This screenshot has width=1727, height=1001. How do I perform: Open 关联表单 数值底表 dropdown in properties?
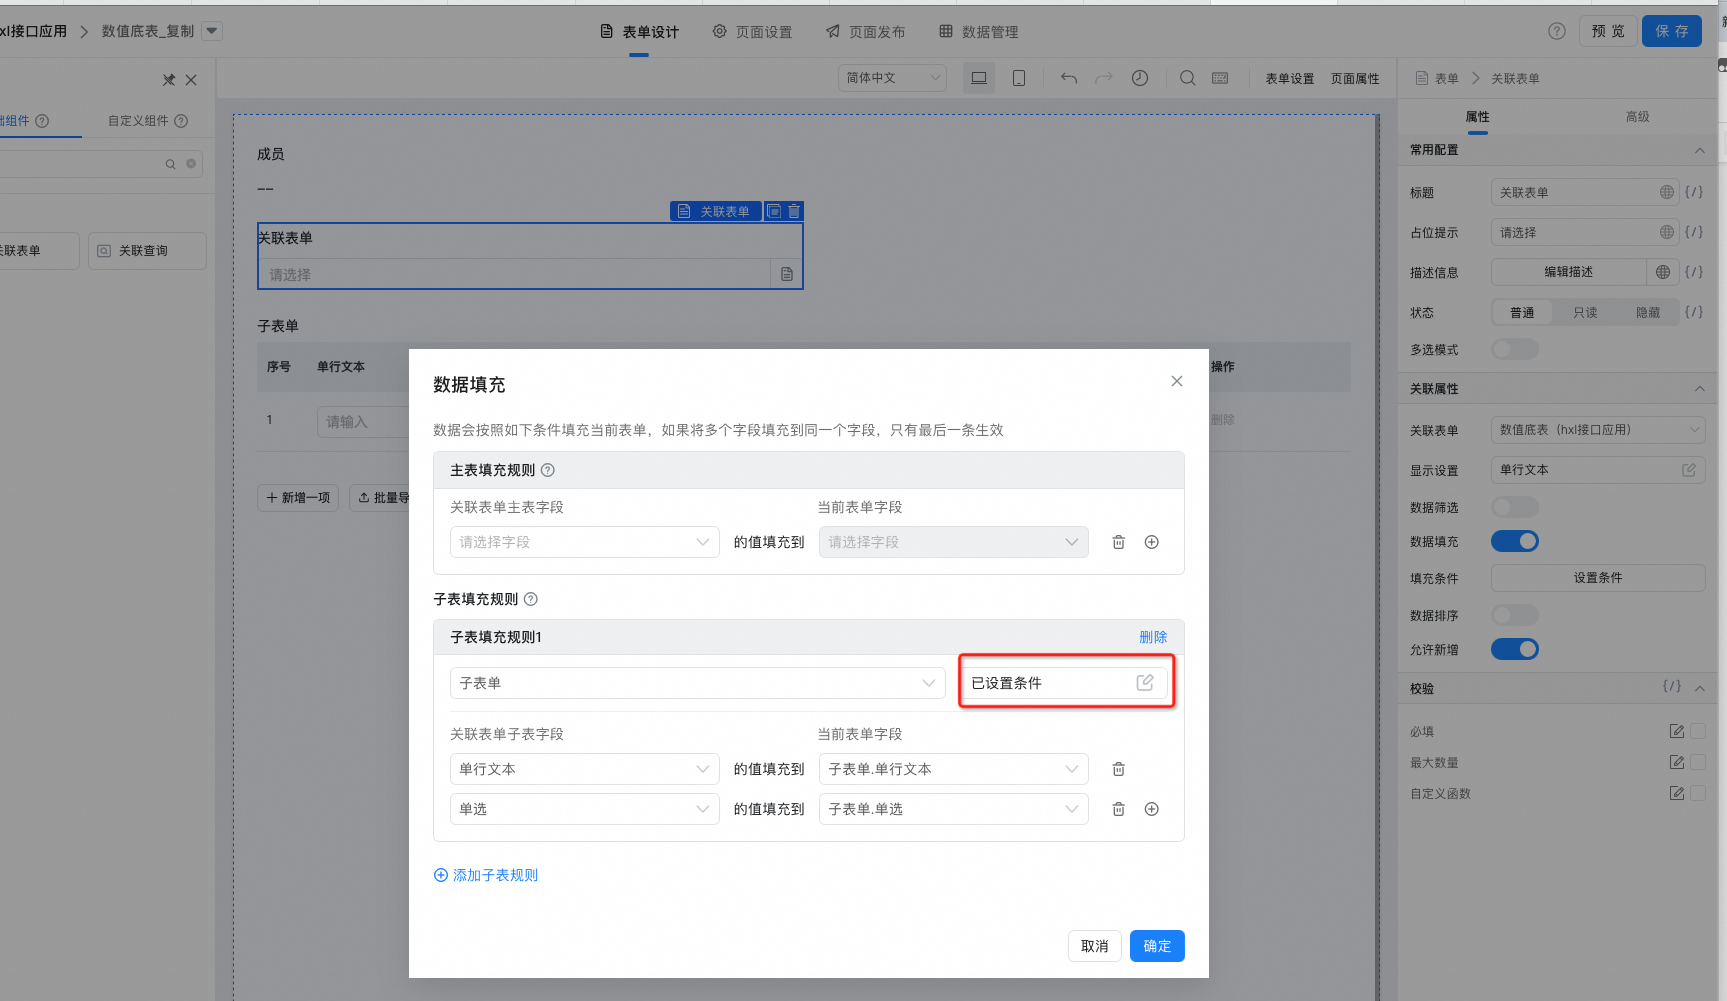click(x=1598, y=430)
